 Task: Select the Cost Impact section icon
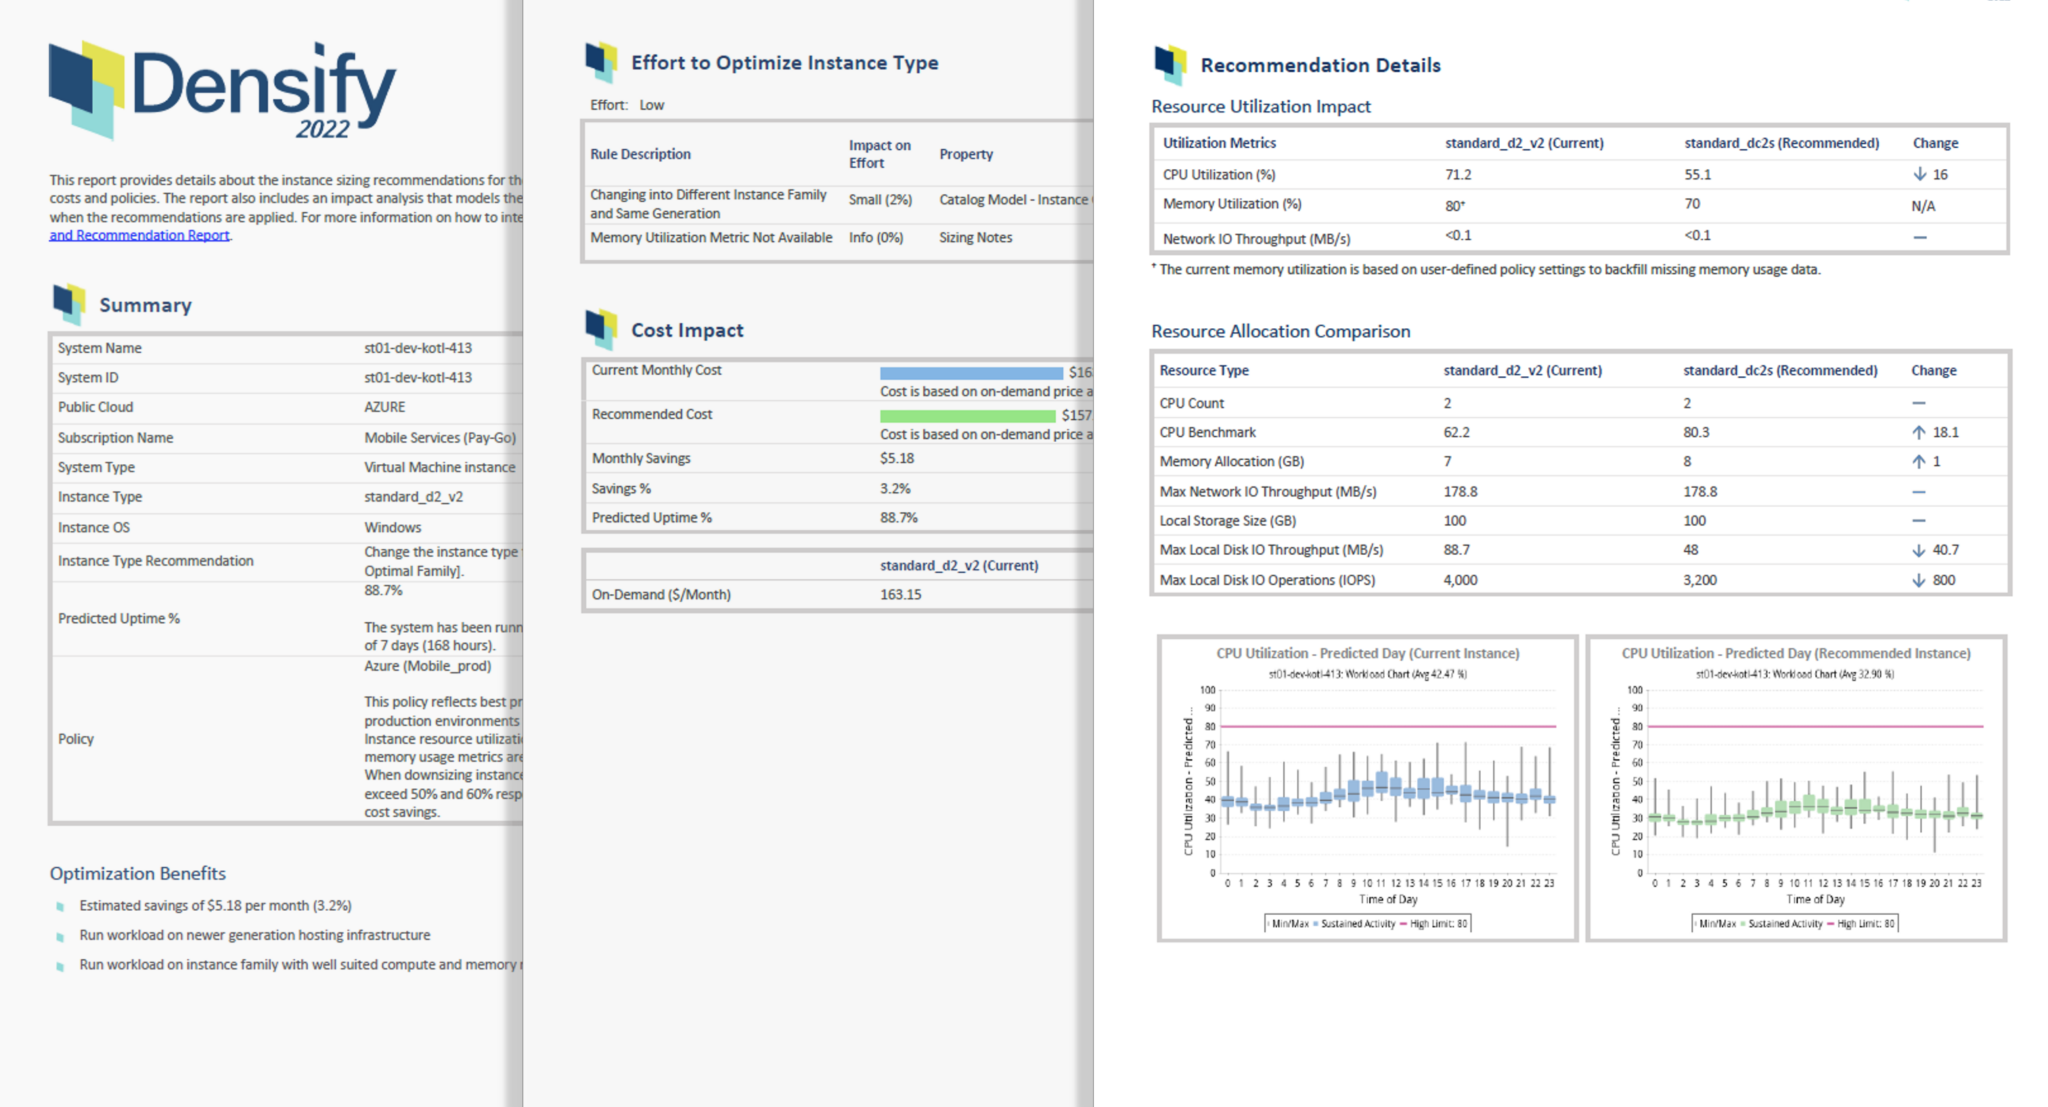603,325
